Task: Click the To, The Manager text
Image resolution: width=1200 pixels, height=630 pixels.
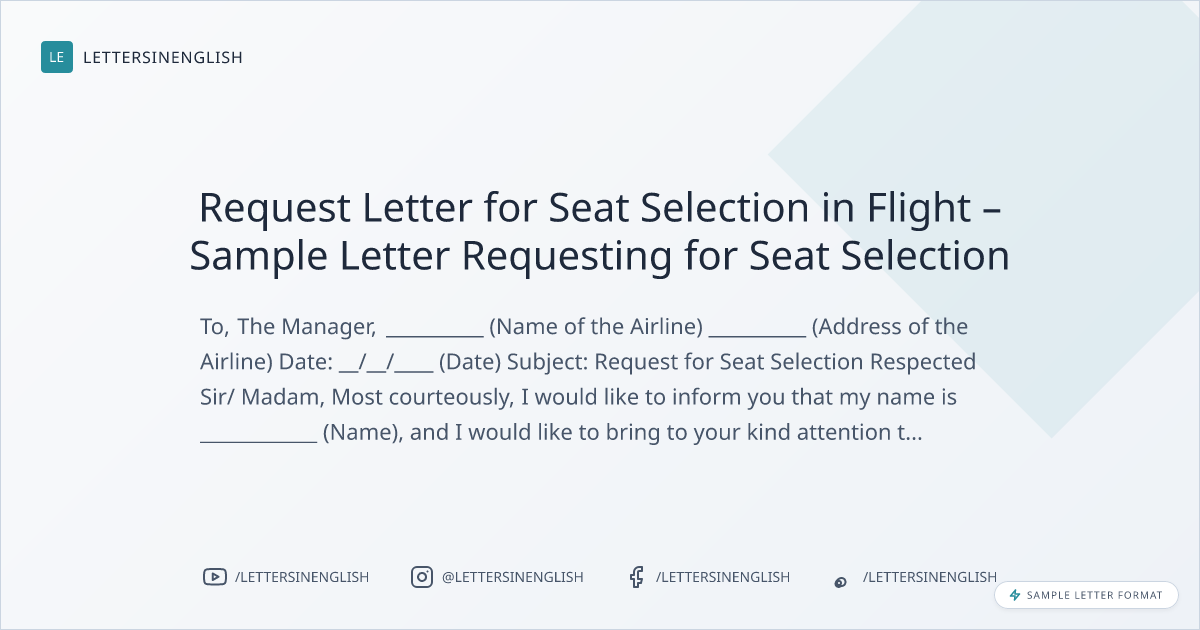Action: [288, 327]
